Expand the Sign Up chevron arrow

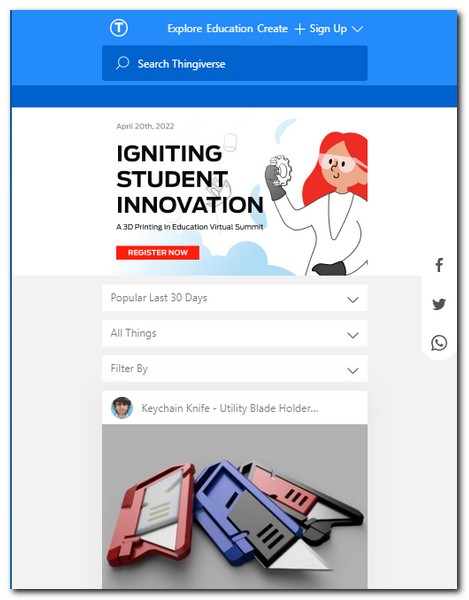(x=357, y=29)
